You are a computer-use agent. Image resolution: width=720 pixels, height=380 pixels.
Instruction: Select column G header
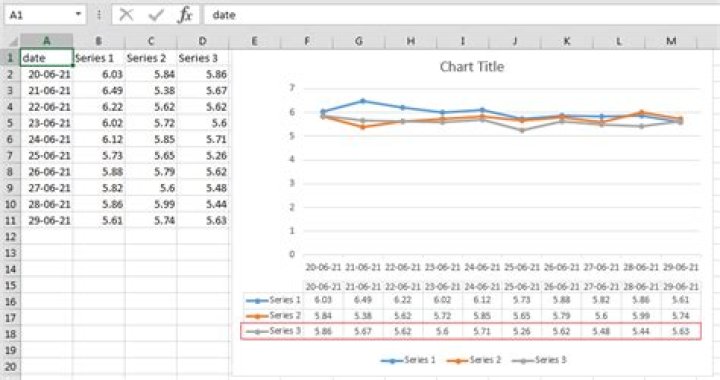(359, 41)
